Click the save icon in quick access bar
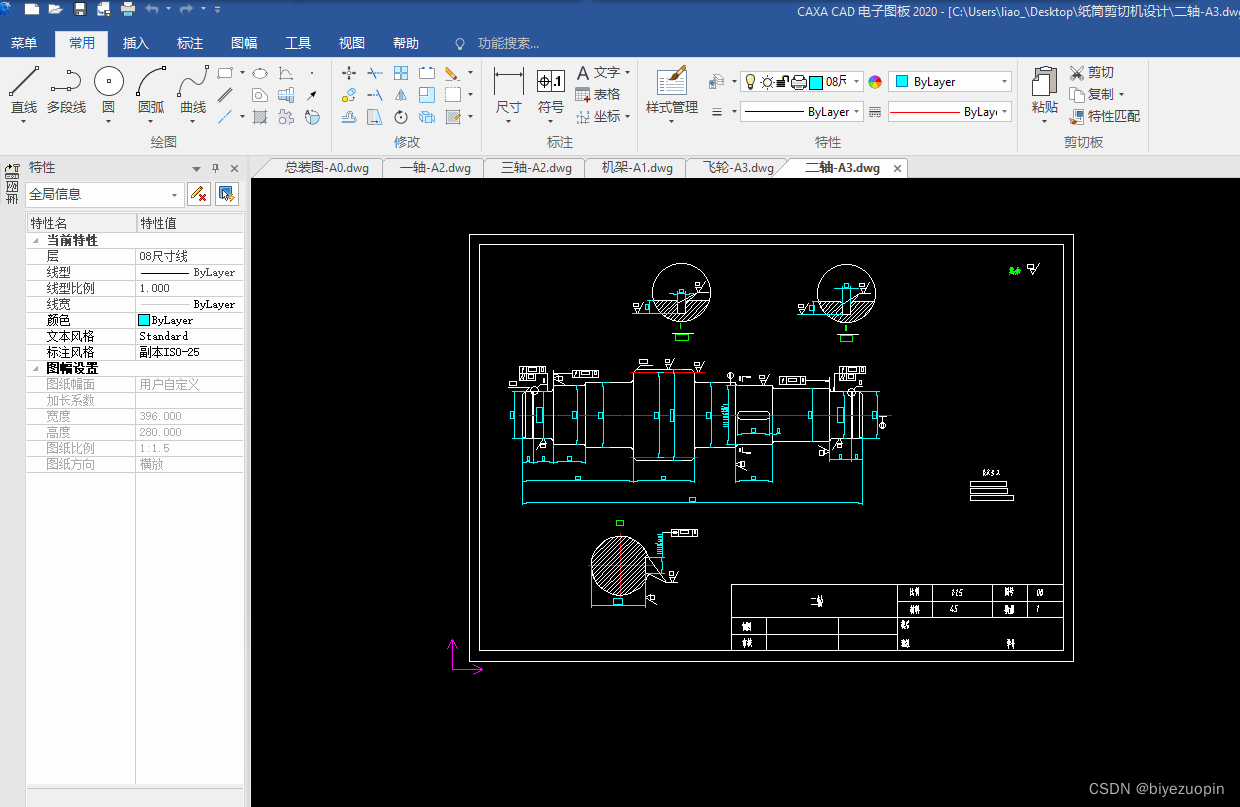1240x807 pixels. pos(80,10)
